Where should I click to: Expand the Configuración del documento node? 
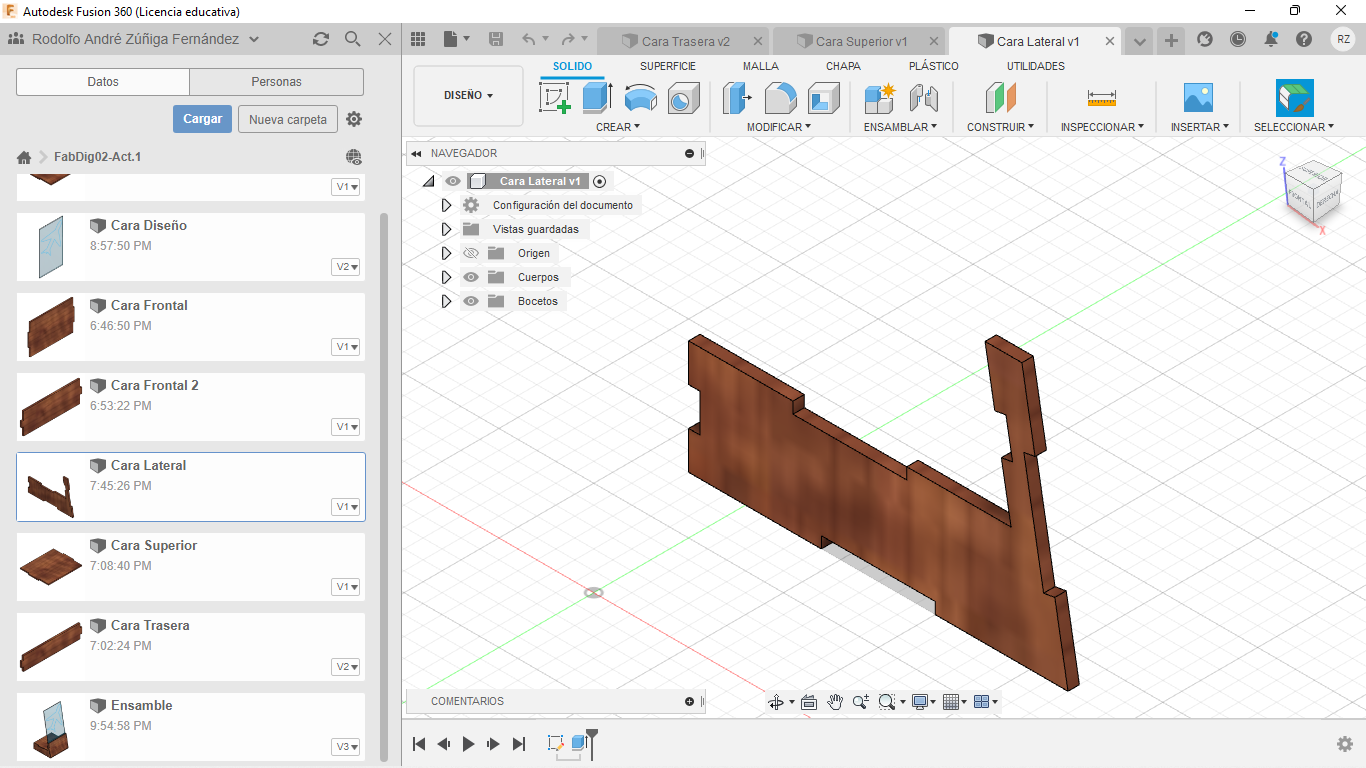[447, 205]
